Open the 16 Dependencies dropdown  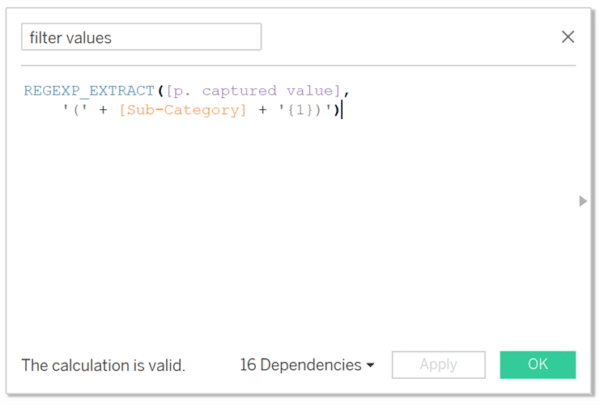pos(307,365)
